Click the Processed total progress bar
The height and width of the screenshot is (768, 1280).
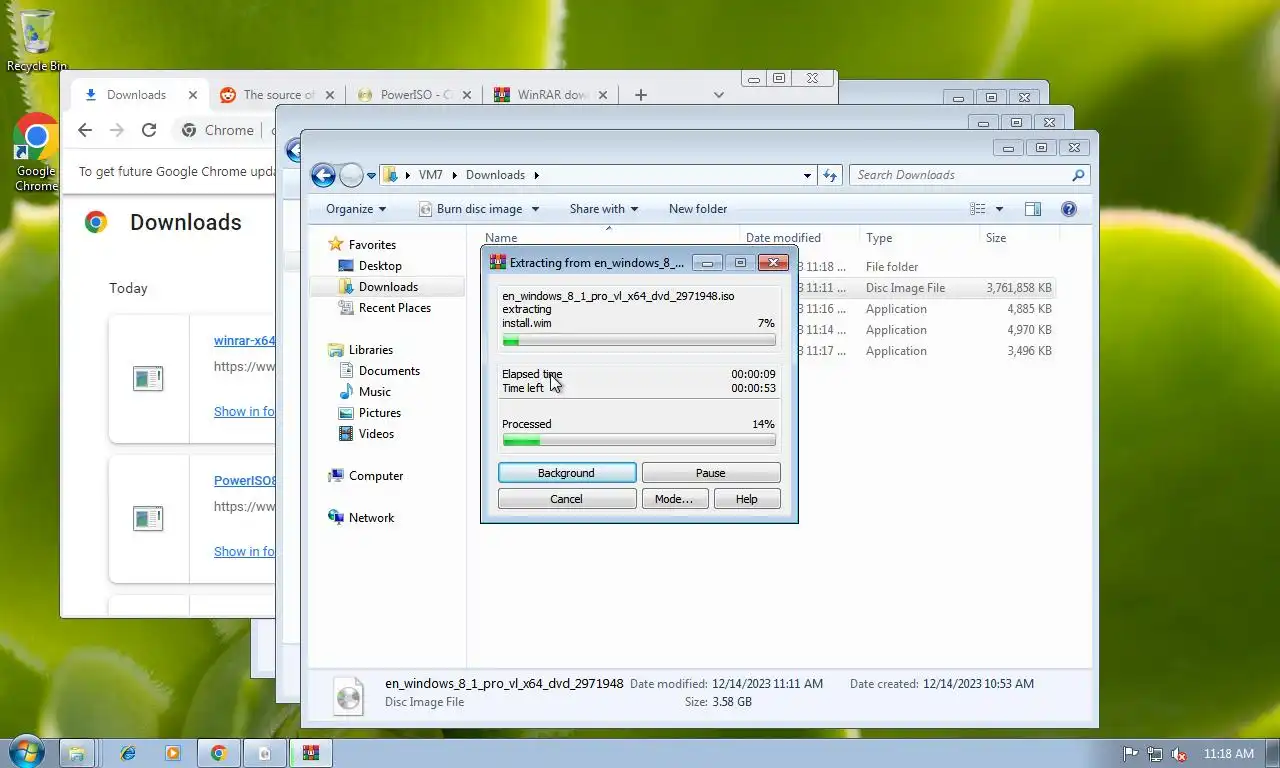[x=639, y=441]
